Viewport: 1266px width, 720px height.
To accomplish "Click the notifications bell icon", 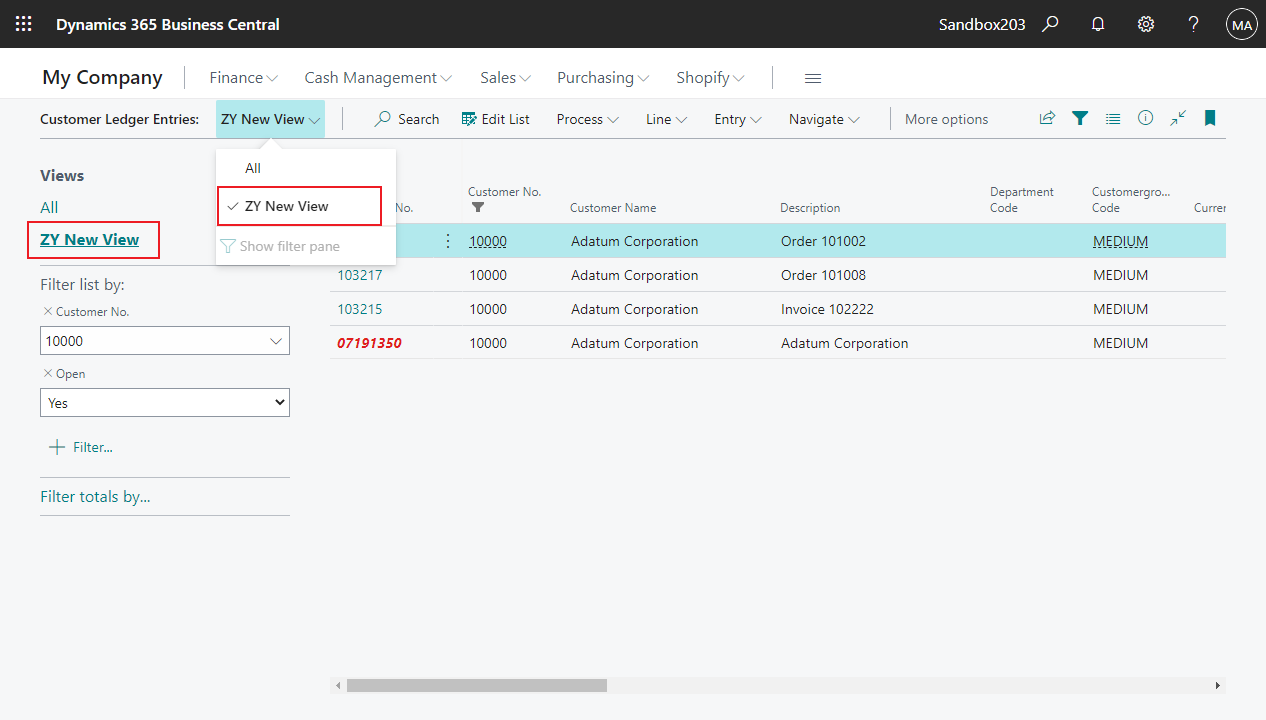I will [1098, 23].
